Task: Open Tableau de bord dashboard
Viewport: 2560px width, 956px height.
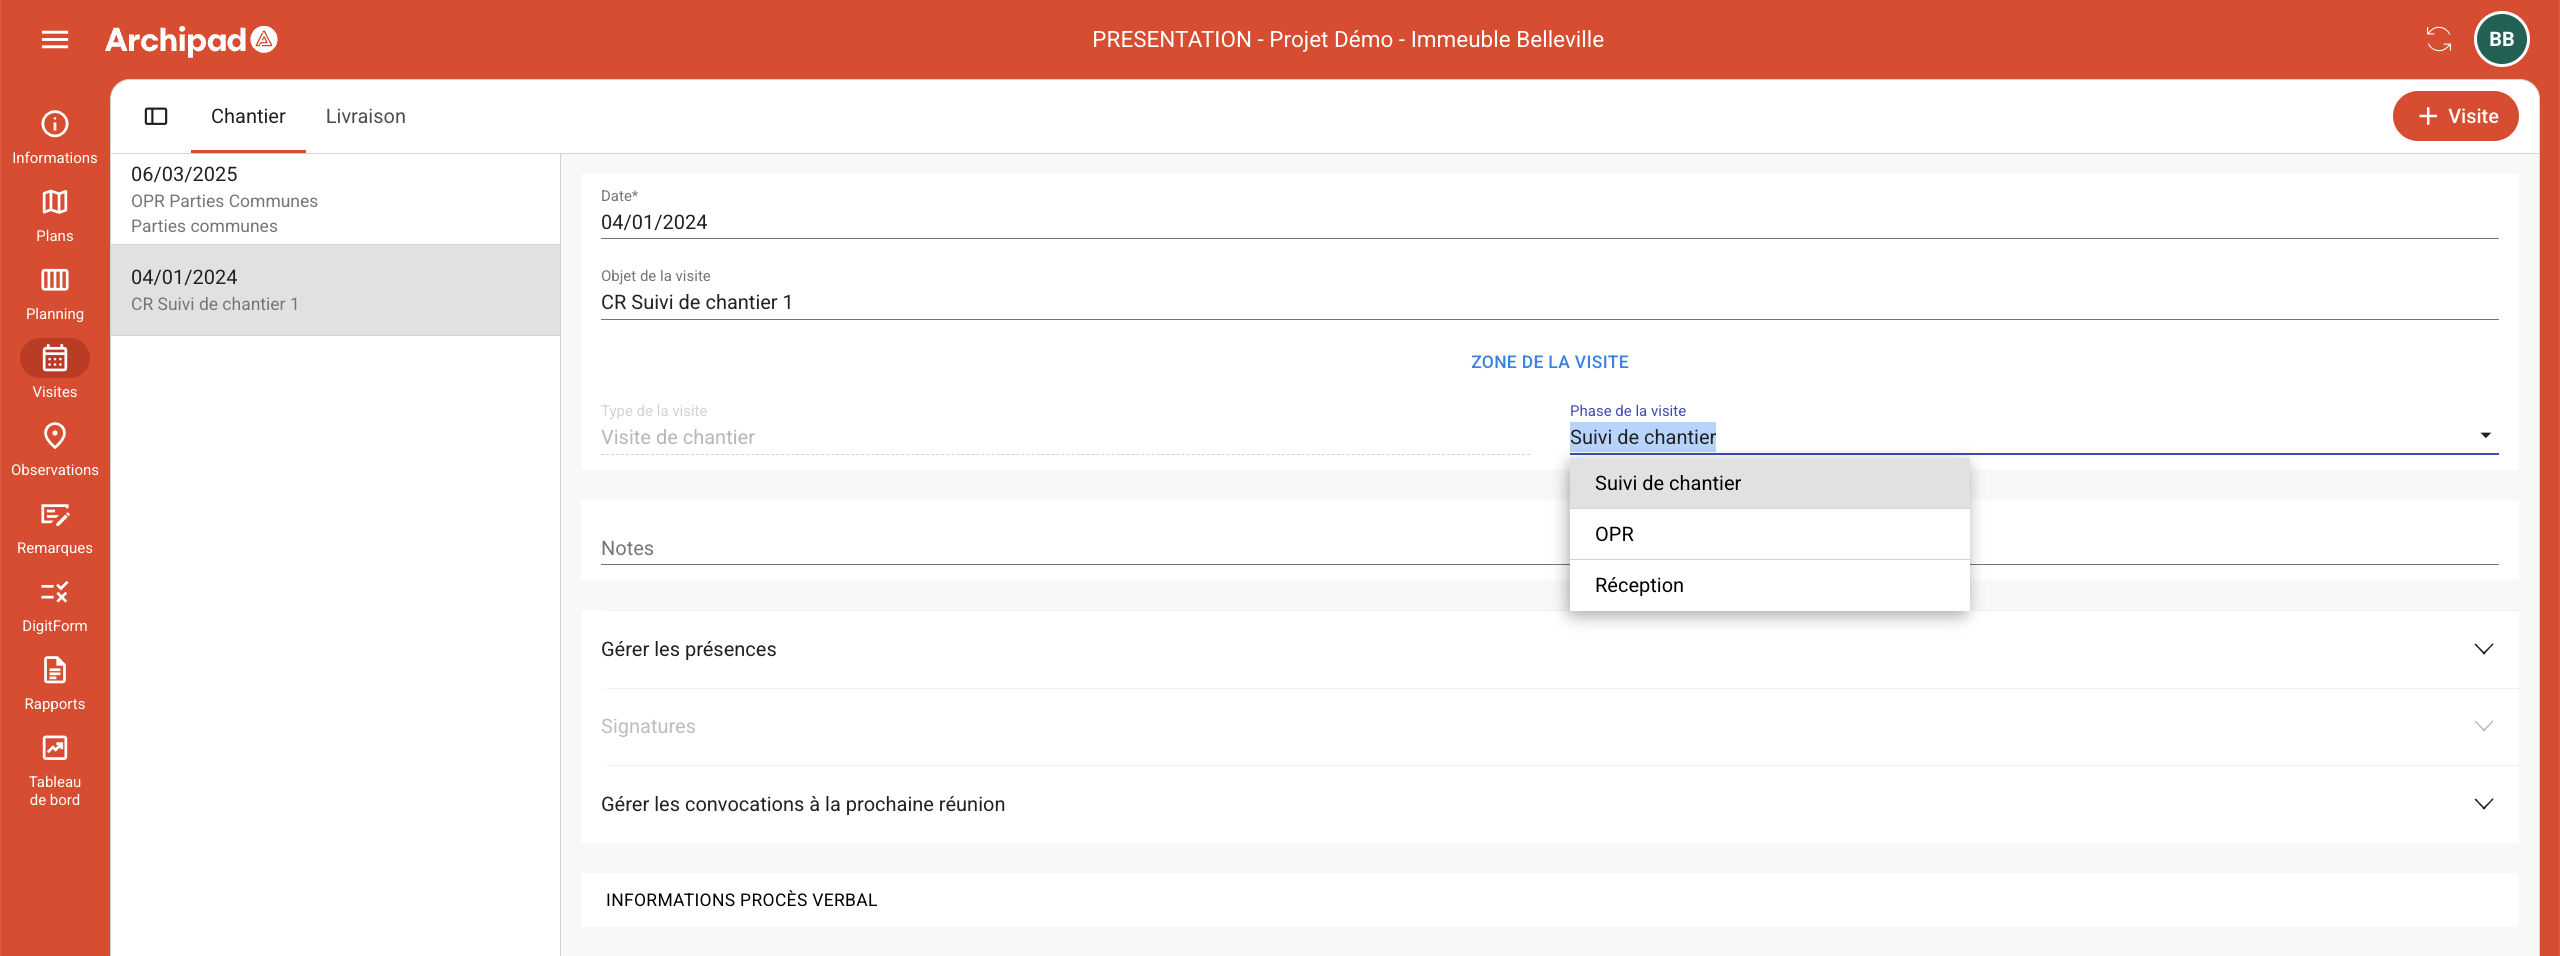Action: point(55,770)
